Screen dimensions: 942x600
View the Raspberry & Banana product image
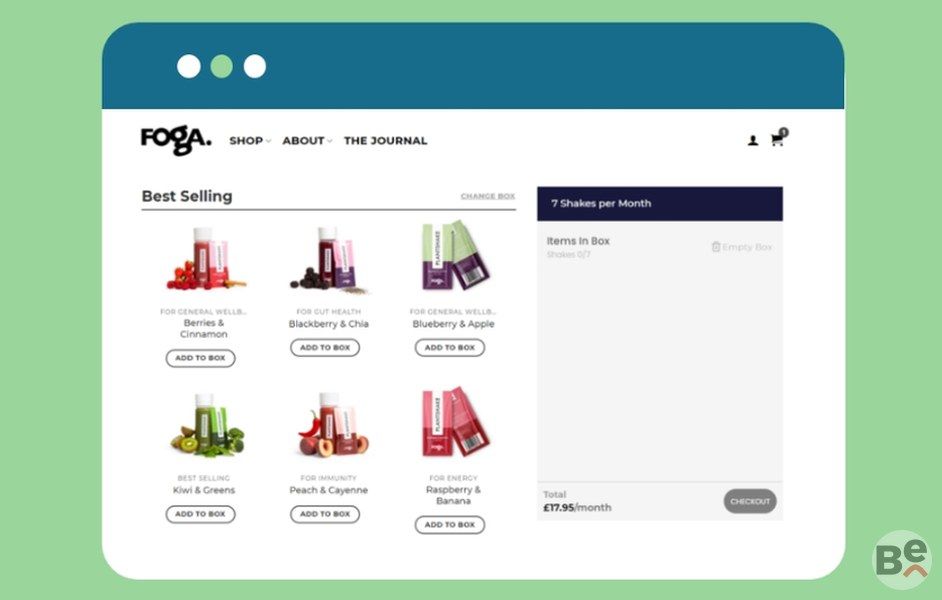coord(455,422)
